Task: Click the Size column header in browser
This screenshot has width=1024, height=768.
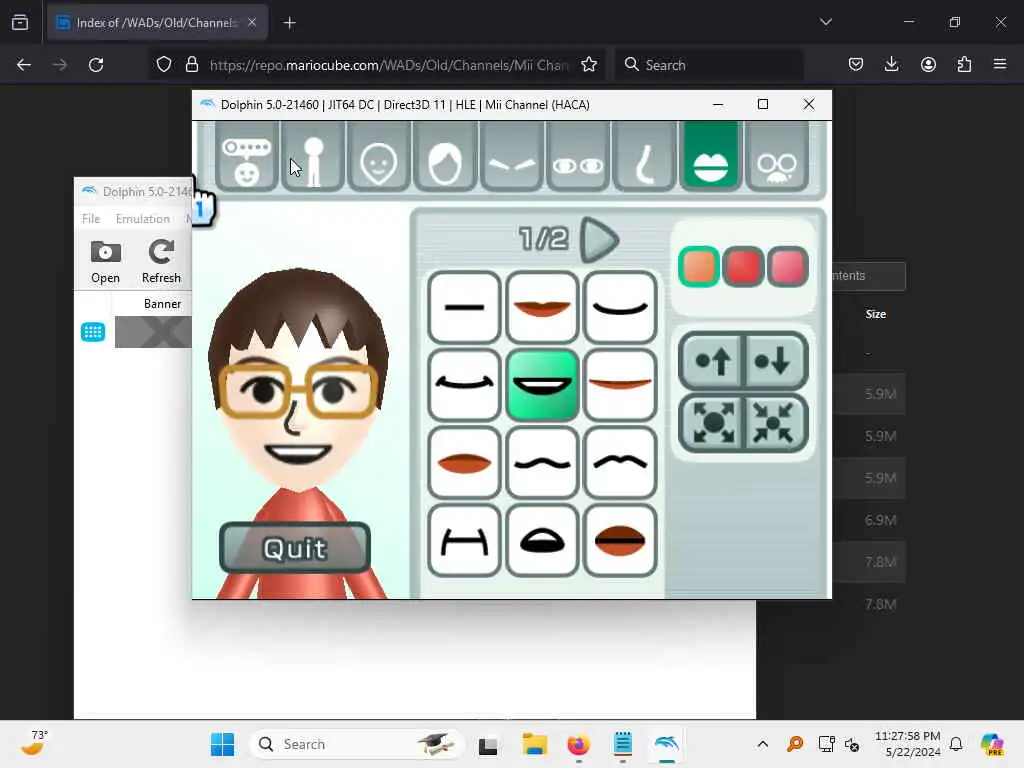Action: [x=875, y=314]
